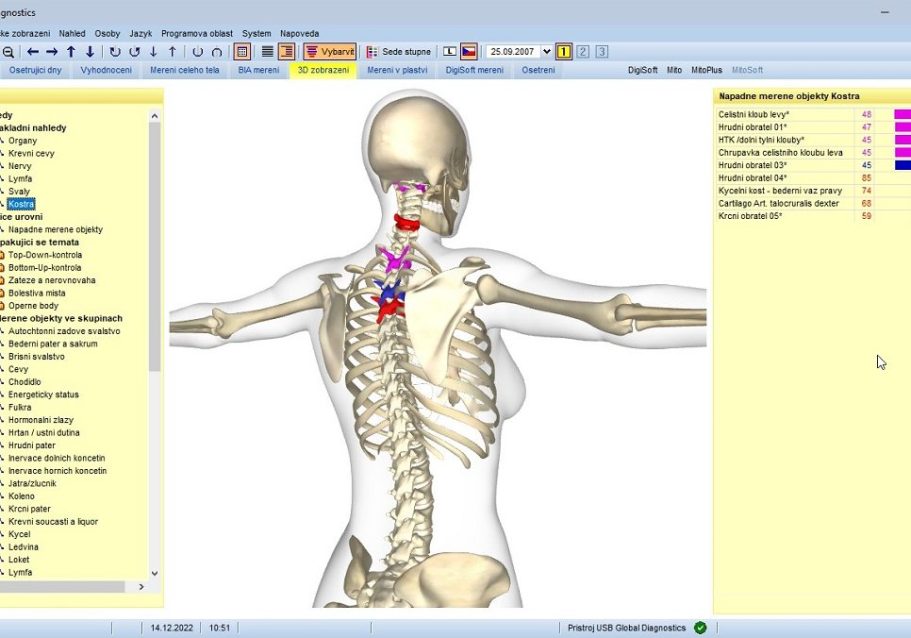
Task: Click blue color bar for Hrudni obratel 03
Action: [902, 165]
